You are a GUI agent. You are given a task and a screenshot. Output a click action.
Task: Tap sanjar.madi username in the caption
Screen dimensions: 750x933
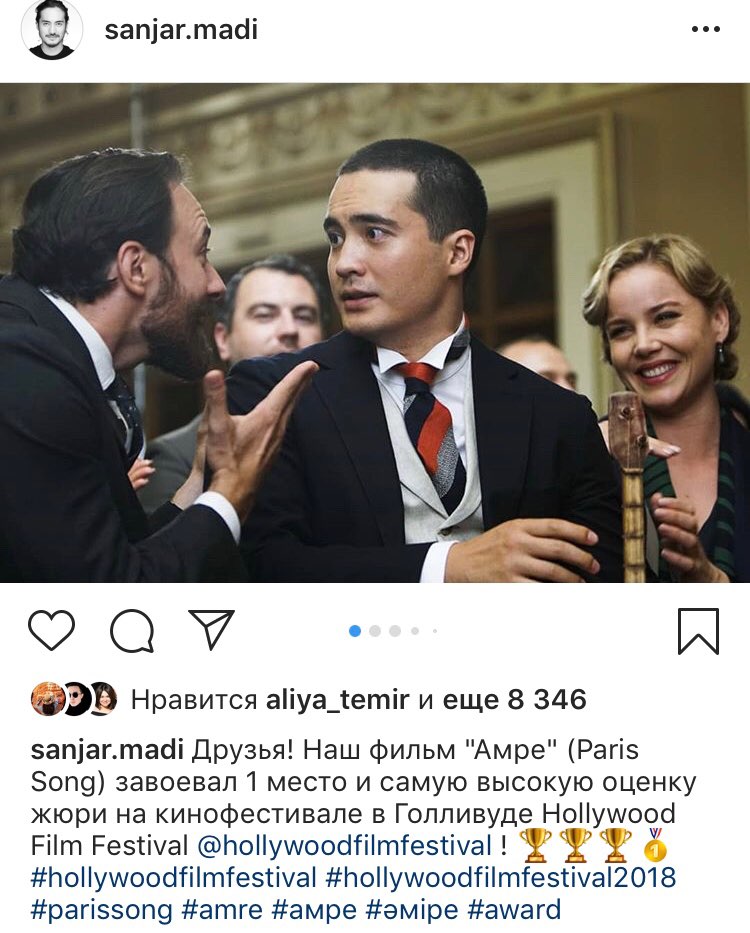click(107, 750)
